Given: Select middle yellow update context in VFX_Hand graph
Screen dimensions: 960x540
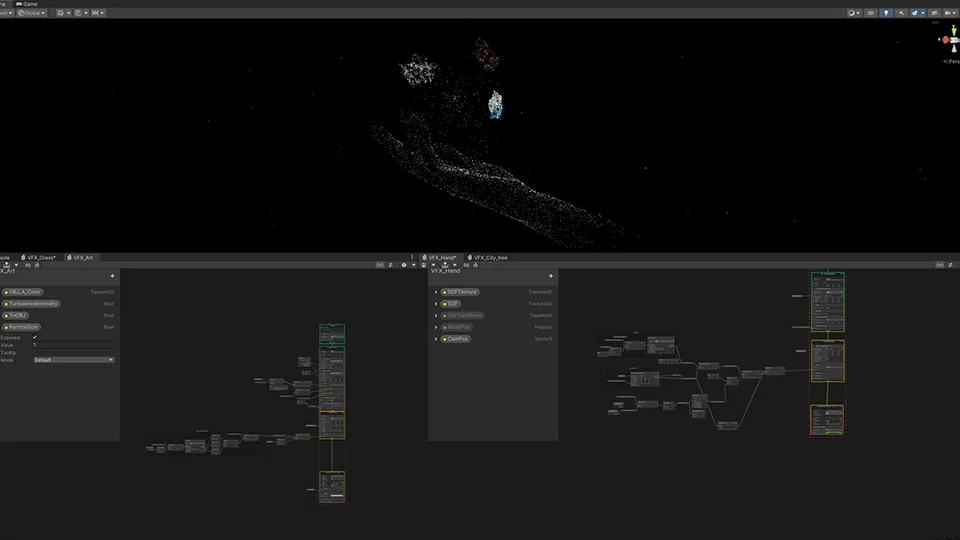Looking at the screenshot, I should click(x=828, y=361).
